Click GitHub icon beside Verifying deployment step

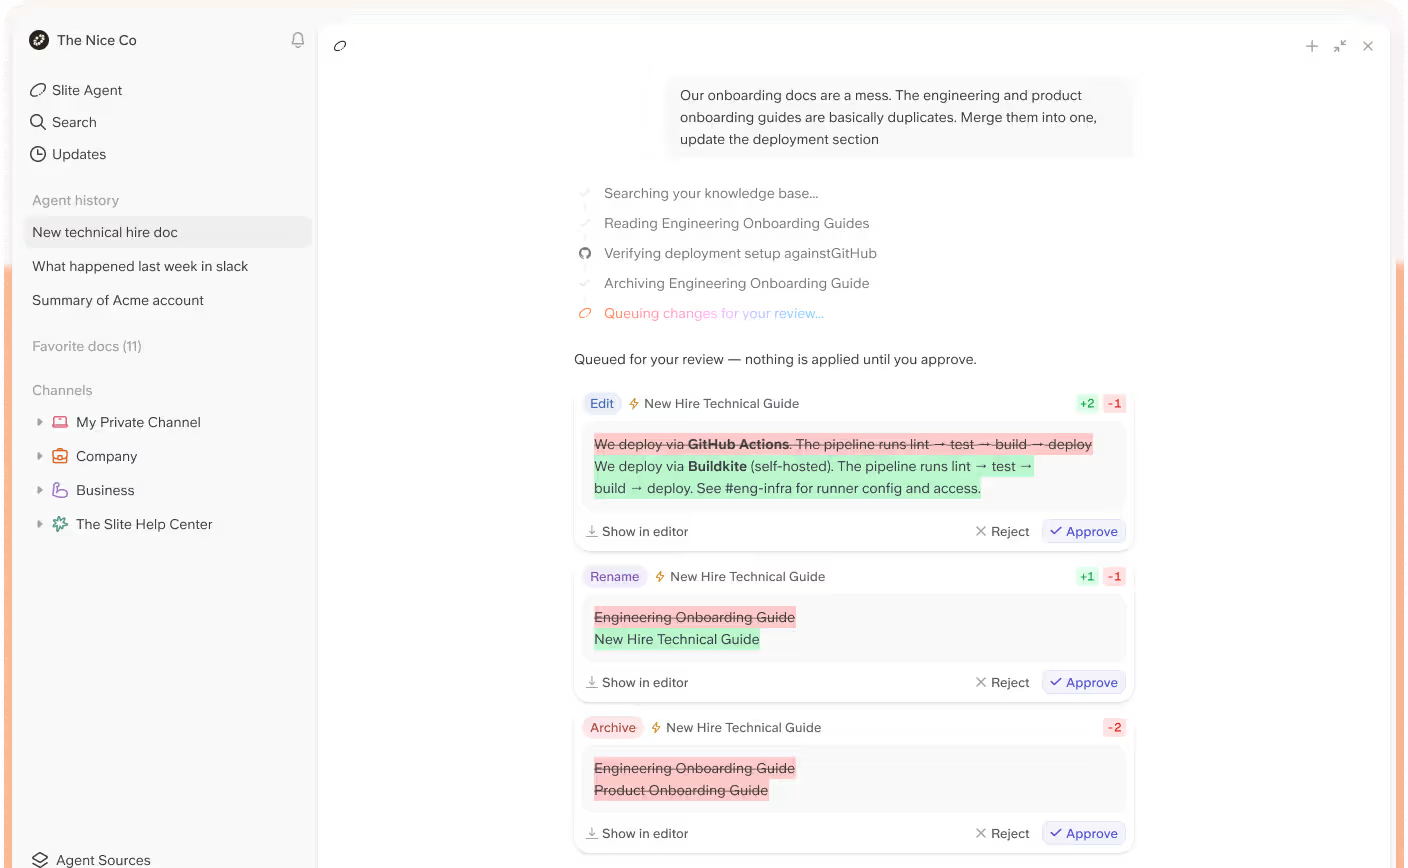coord(585,253)
